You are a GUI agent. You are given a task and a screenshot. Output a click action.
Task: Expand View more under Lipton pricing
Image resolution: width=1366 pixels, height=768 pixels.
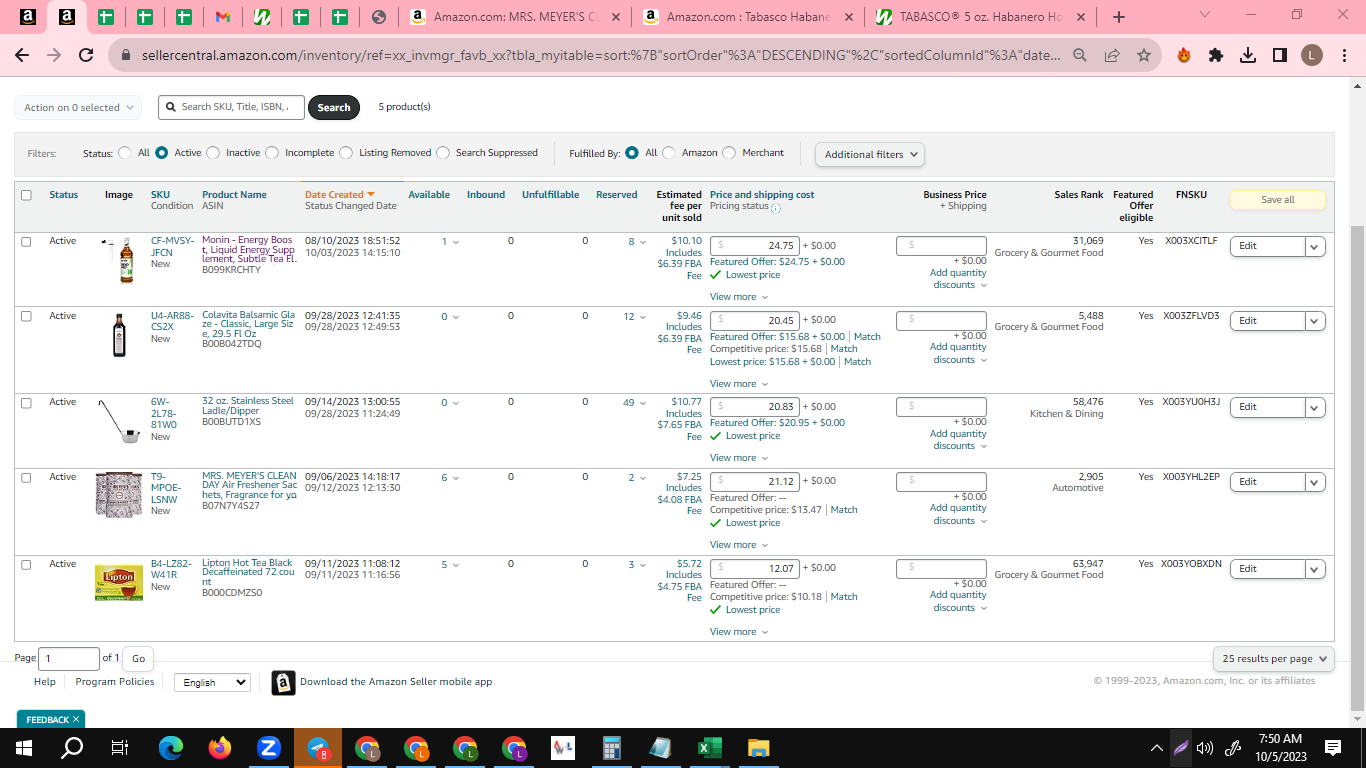click(739, 632)
